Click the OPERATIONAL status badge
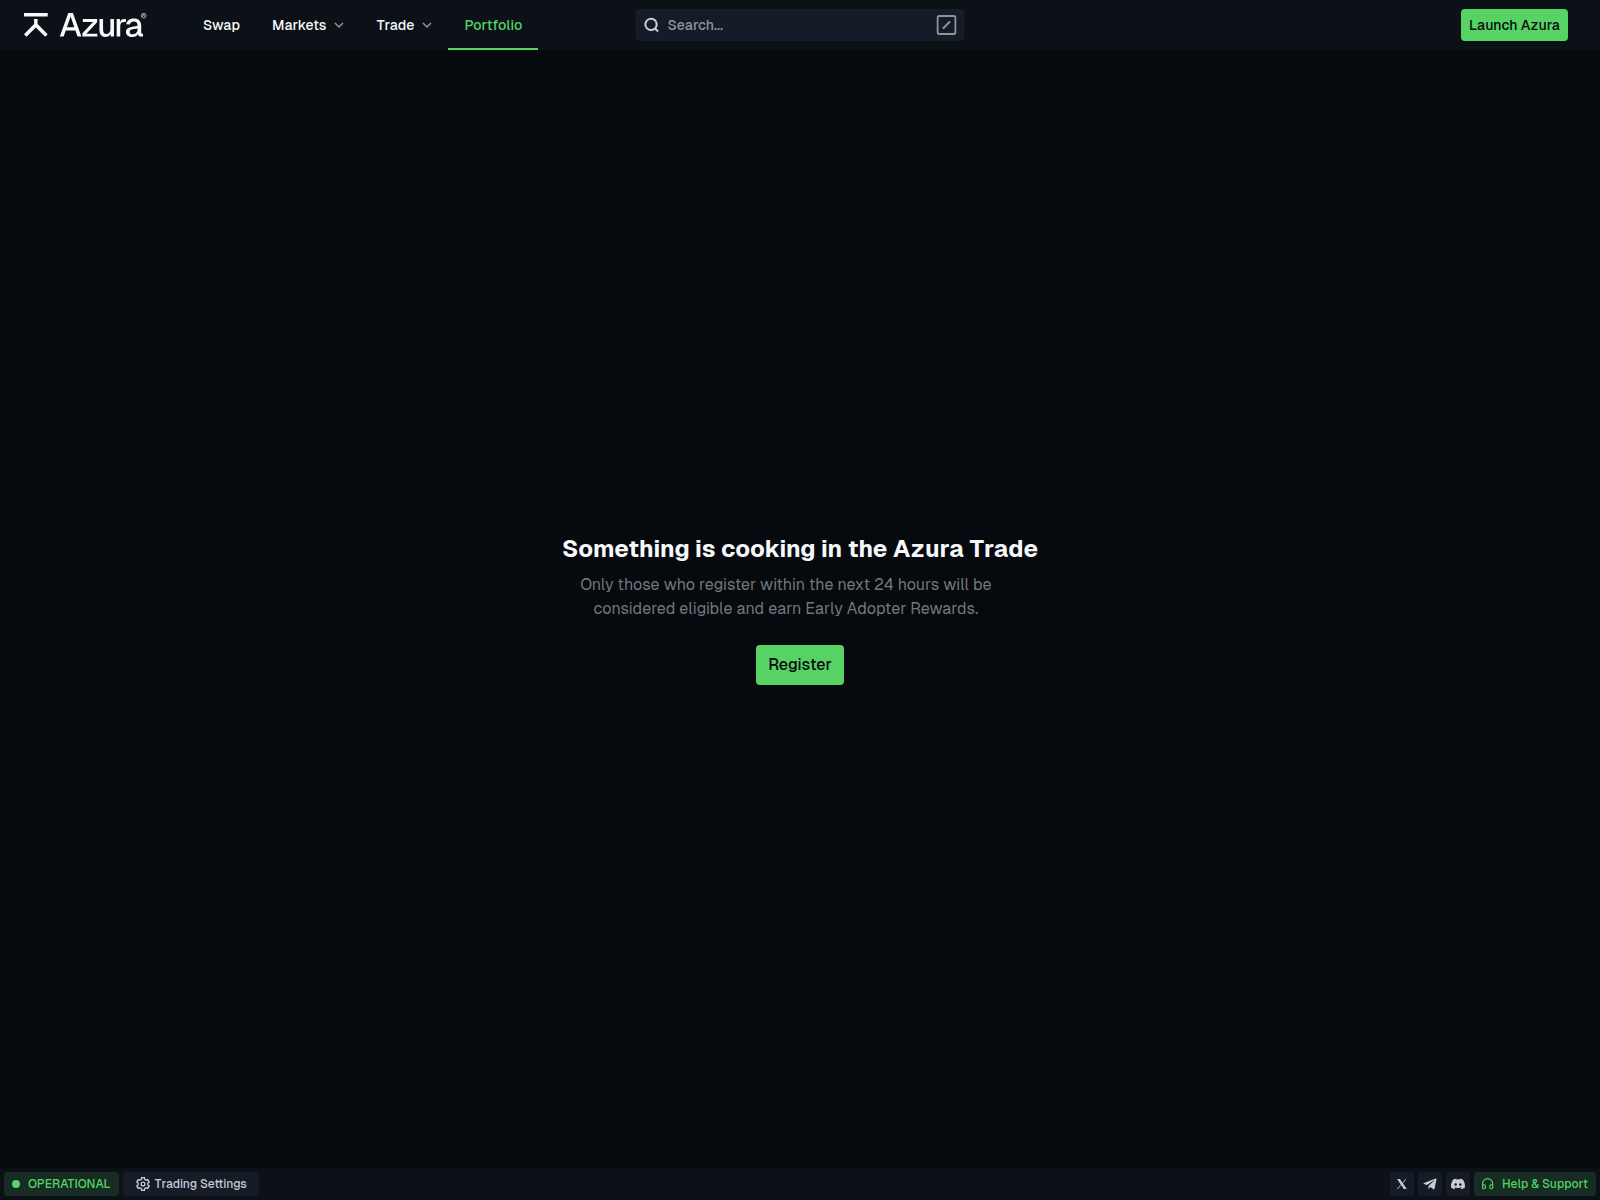Viewport: 1600px width, 1200px height. point(62,1183)
